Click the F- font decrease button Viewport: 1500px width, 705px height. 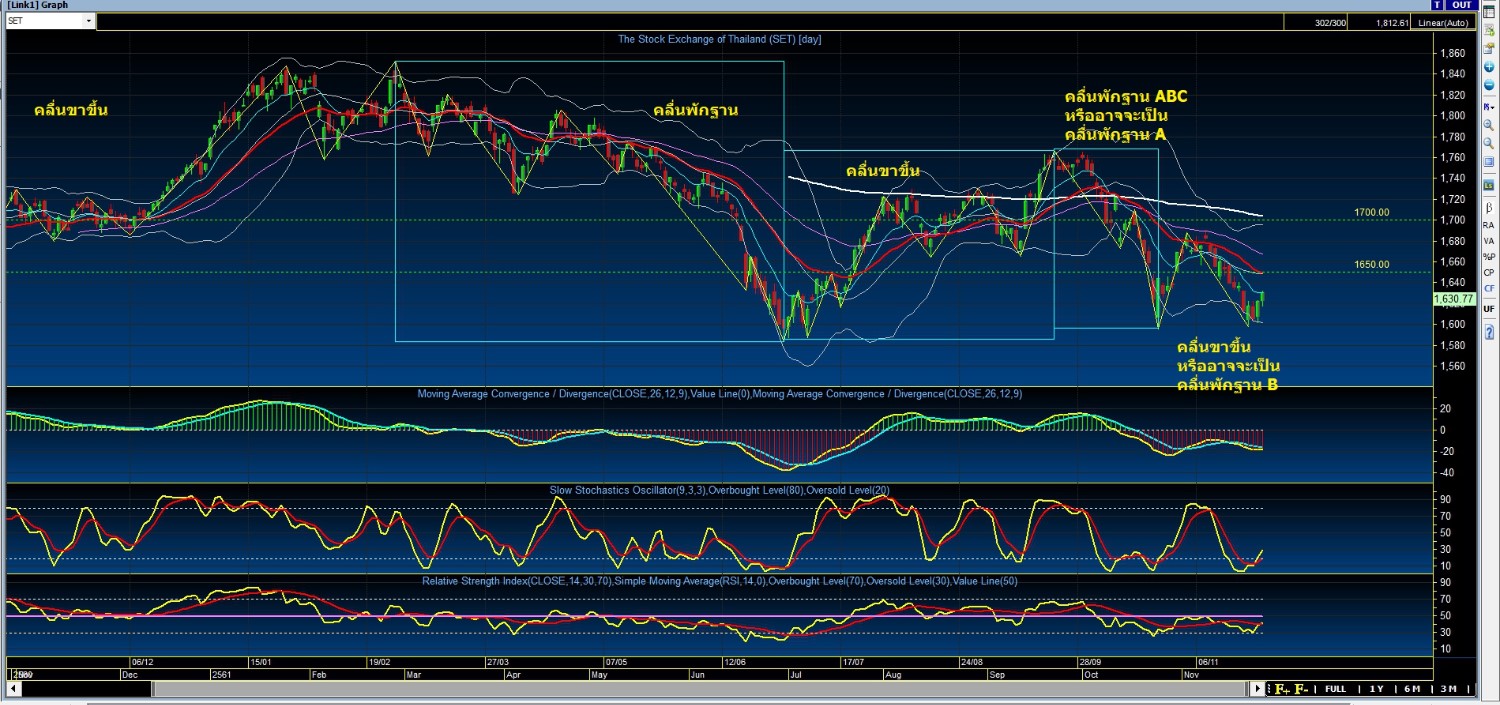(x=1301, y=689)
